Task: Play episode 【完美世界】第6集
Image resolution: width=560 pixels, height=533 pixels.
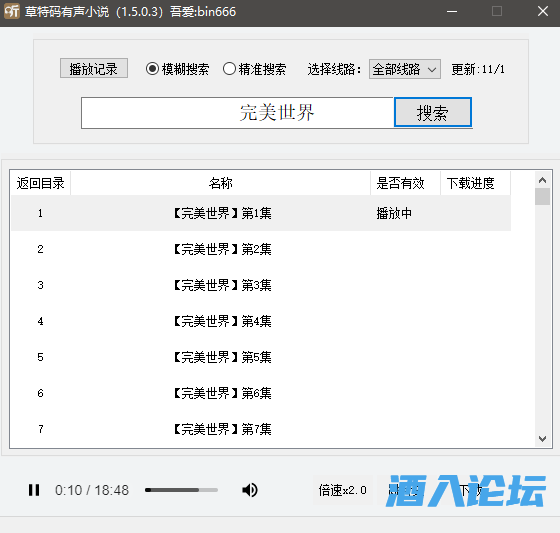Action: tap(261, 393)
